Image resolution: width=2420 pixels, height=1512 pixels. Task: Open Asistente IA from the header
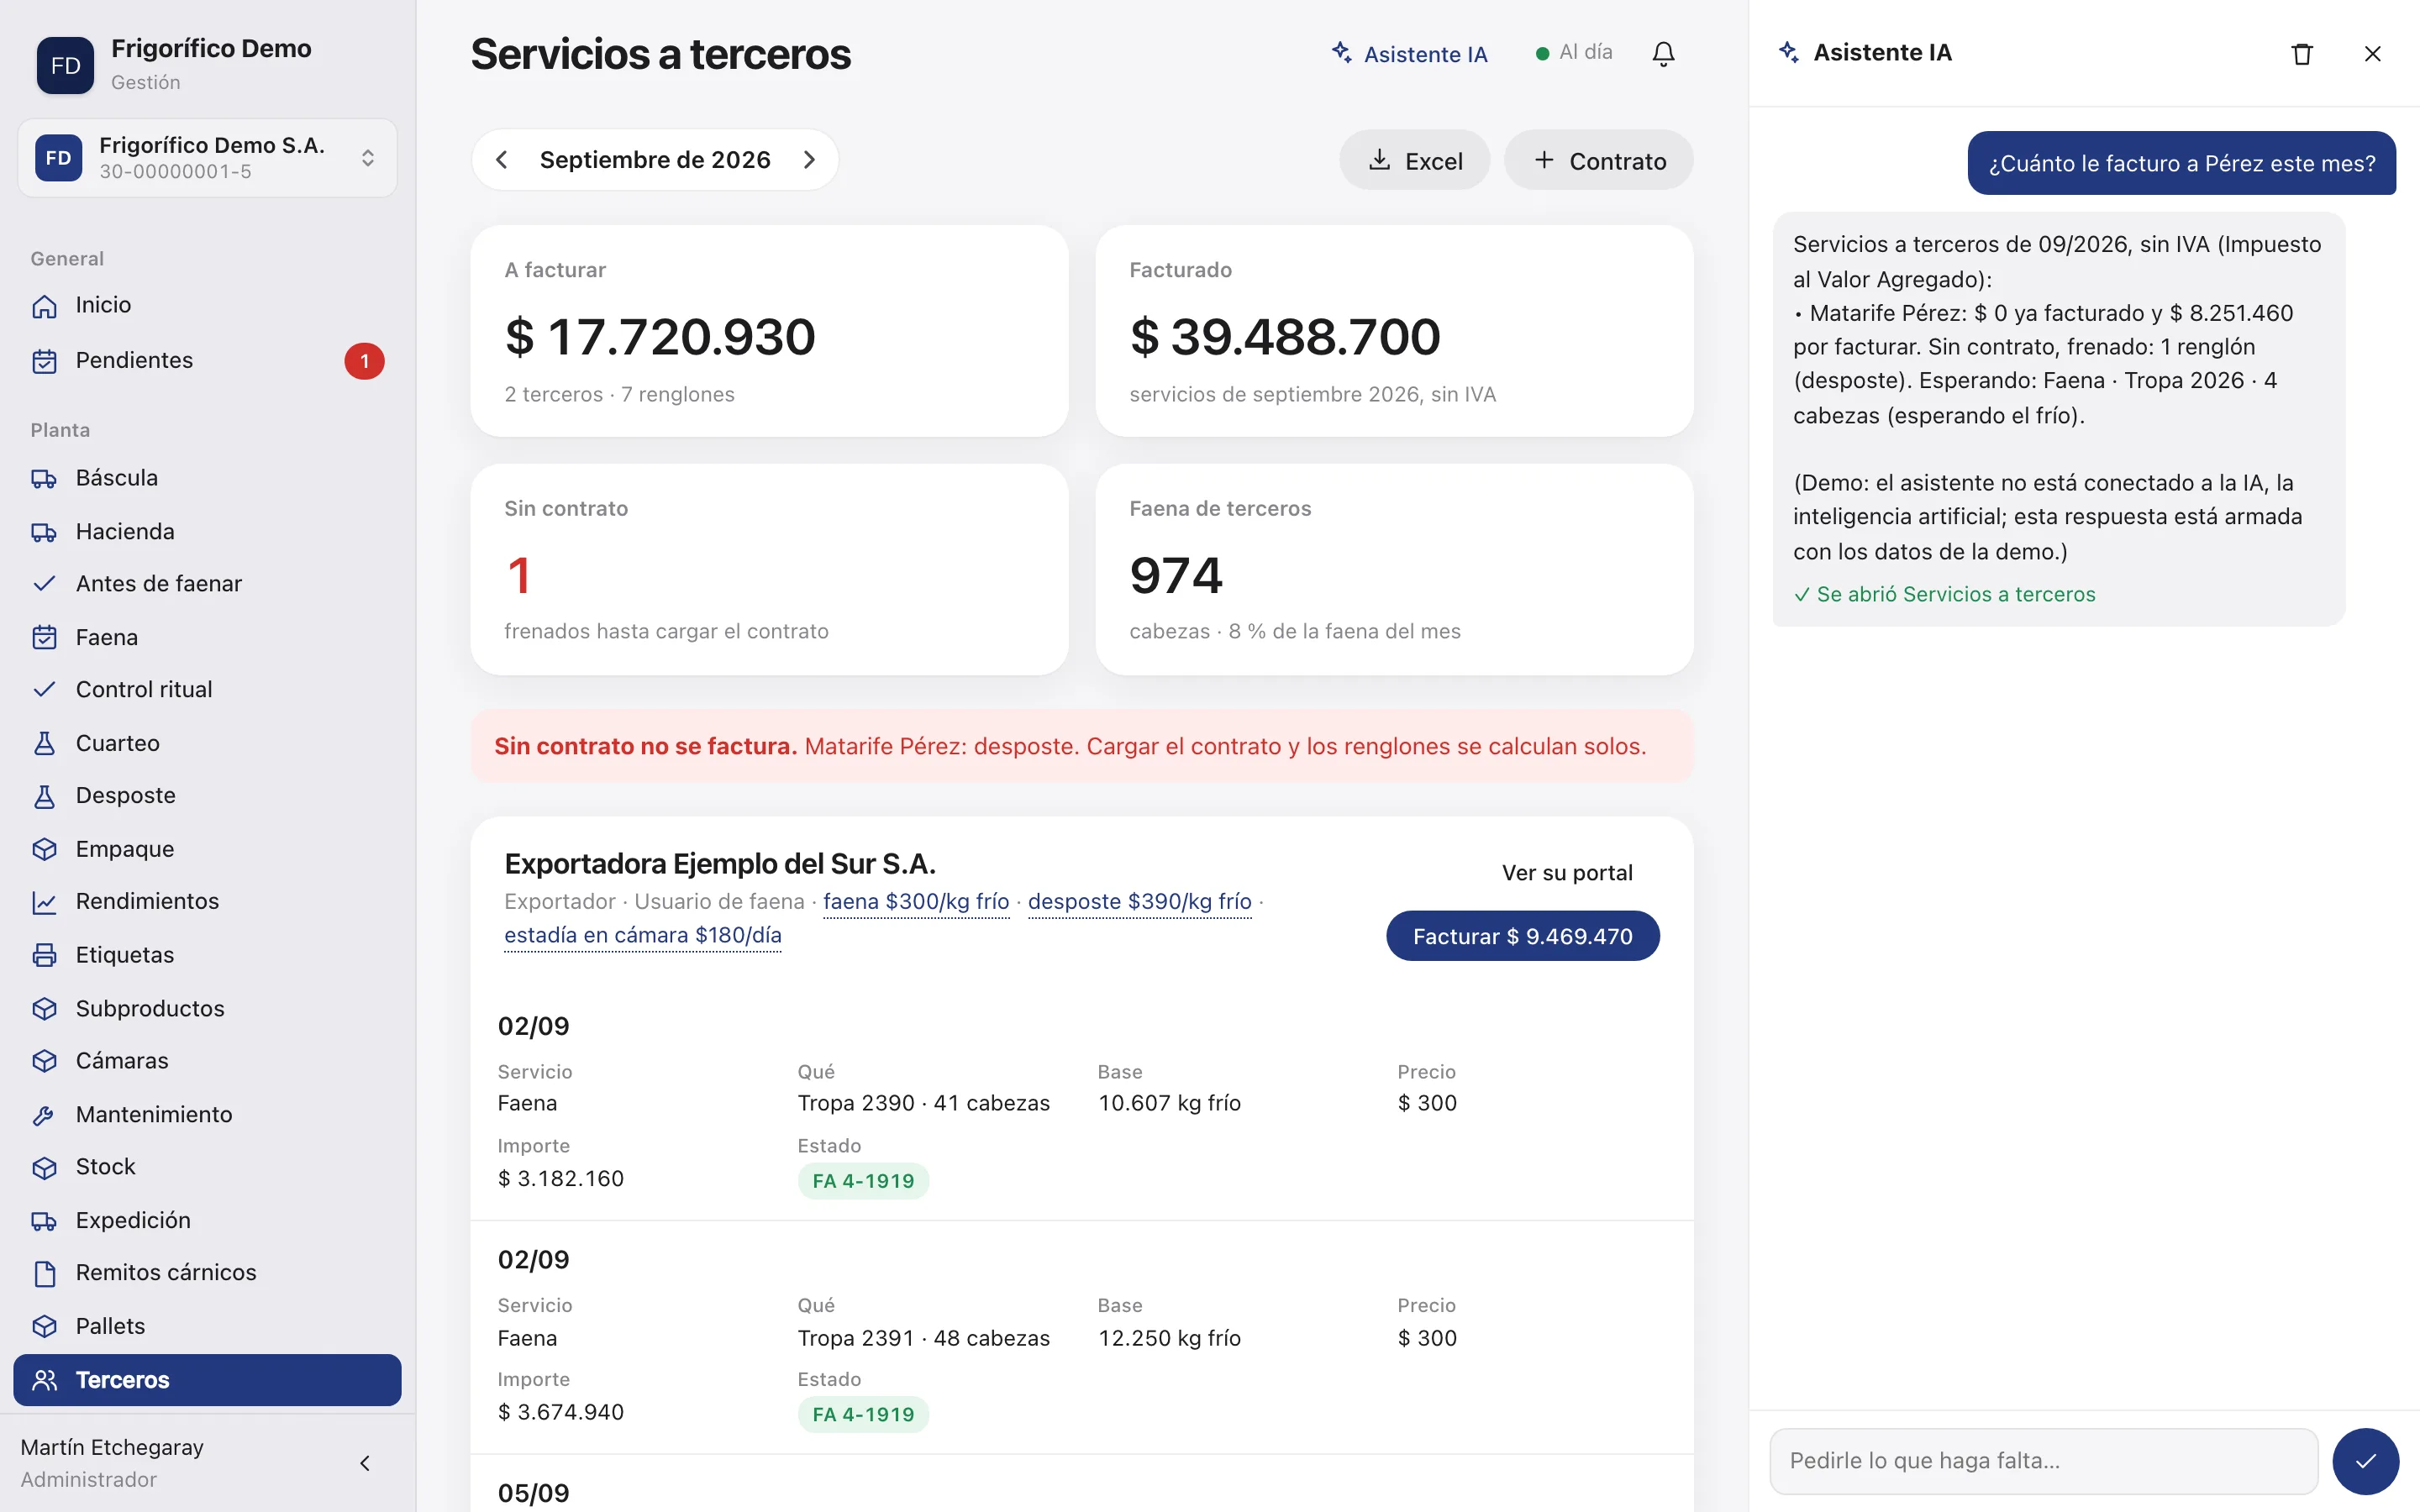(1410, 54)
